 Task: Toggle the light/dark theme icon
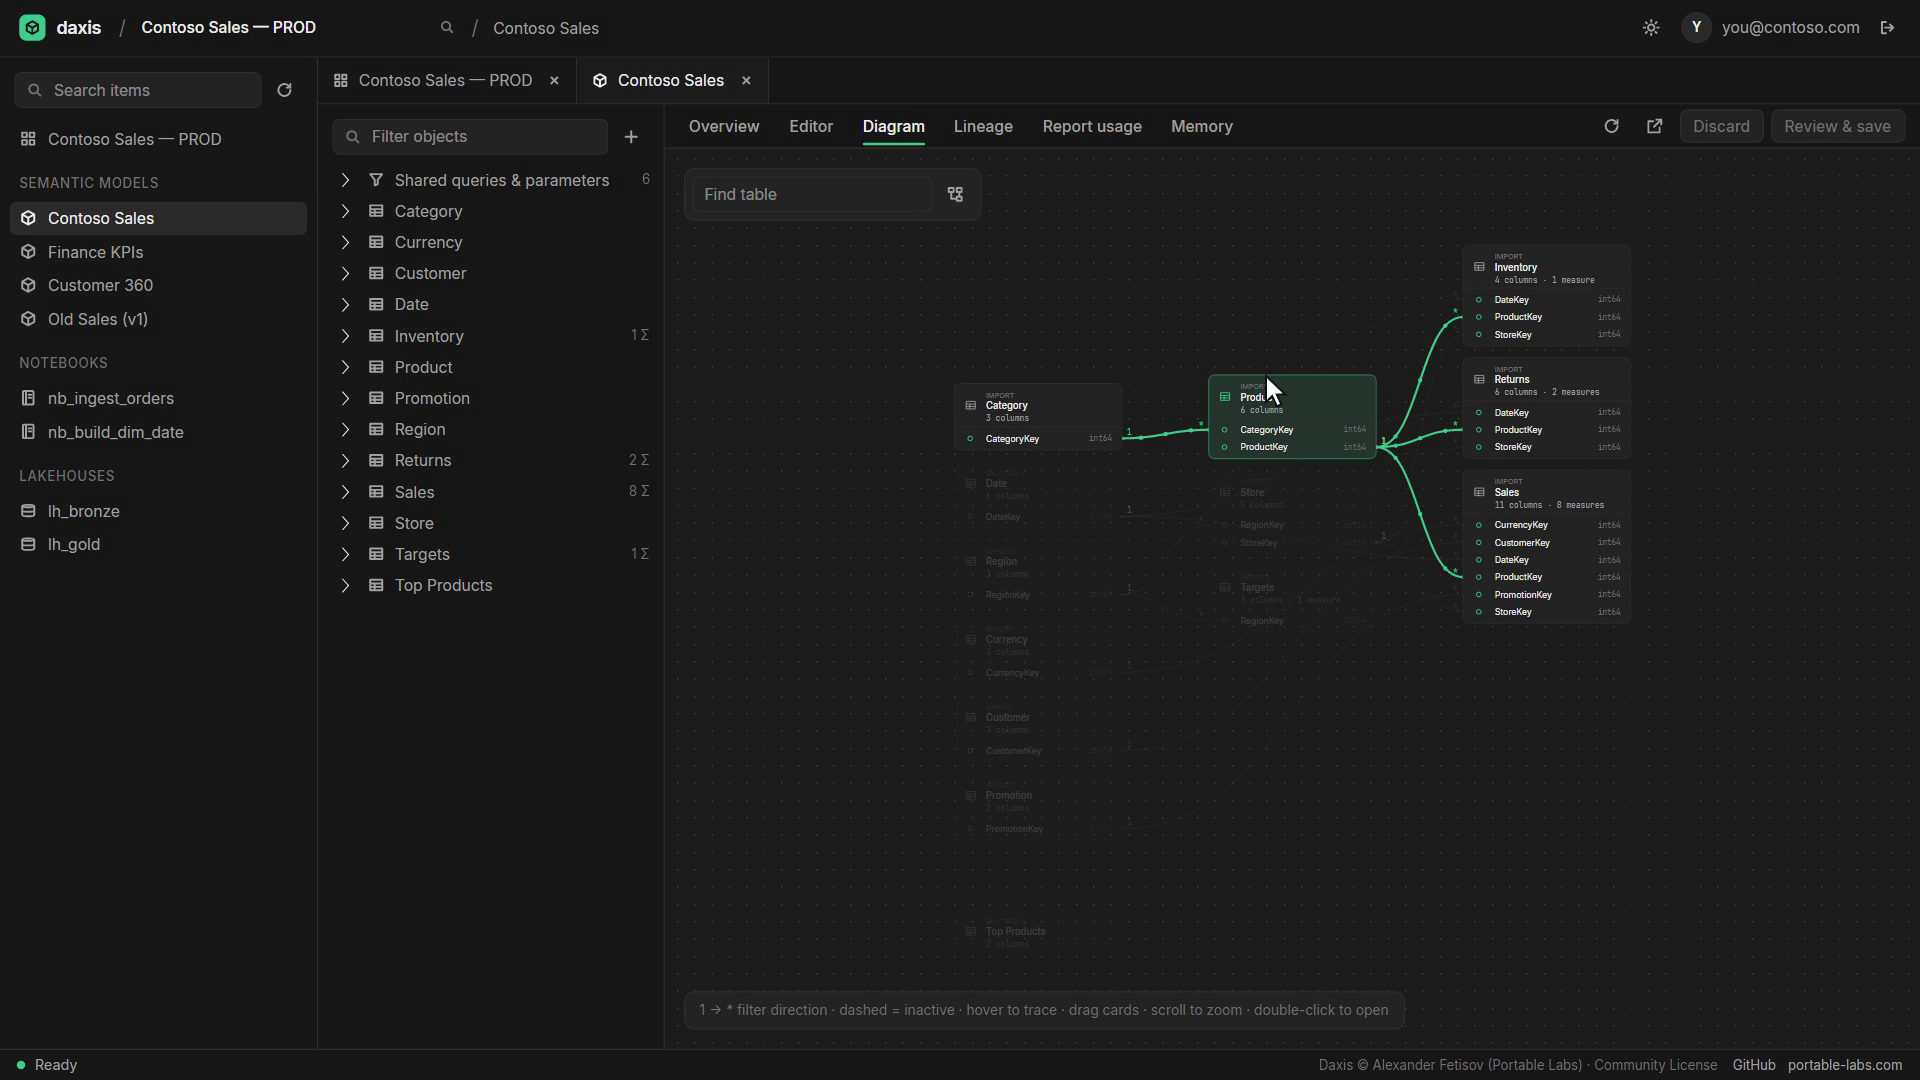tap(1651, 28)
